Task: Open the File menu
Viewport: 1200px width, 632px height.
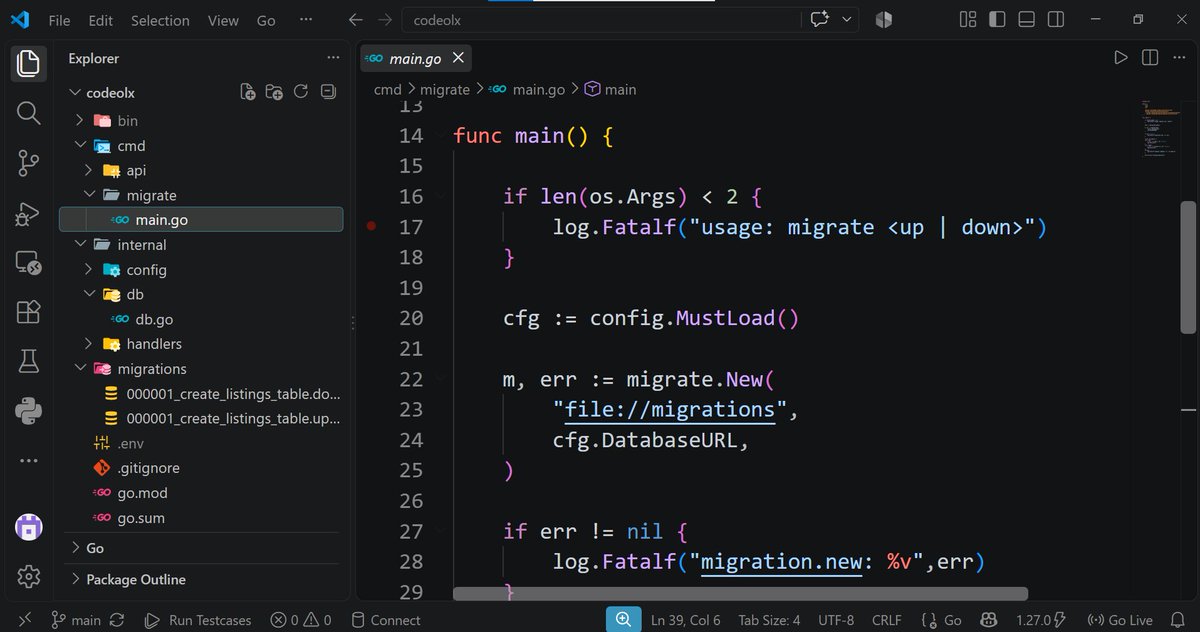Action: [x=59, y=20]
